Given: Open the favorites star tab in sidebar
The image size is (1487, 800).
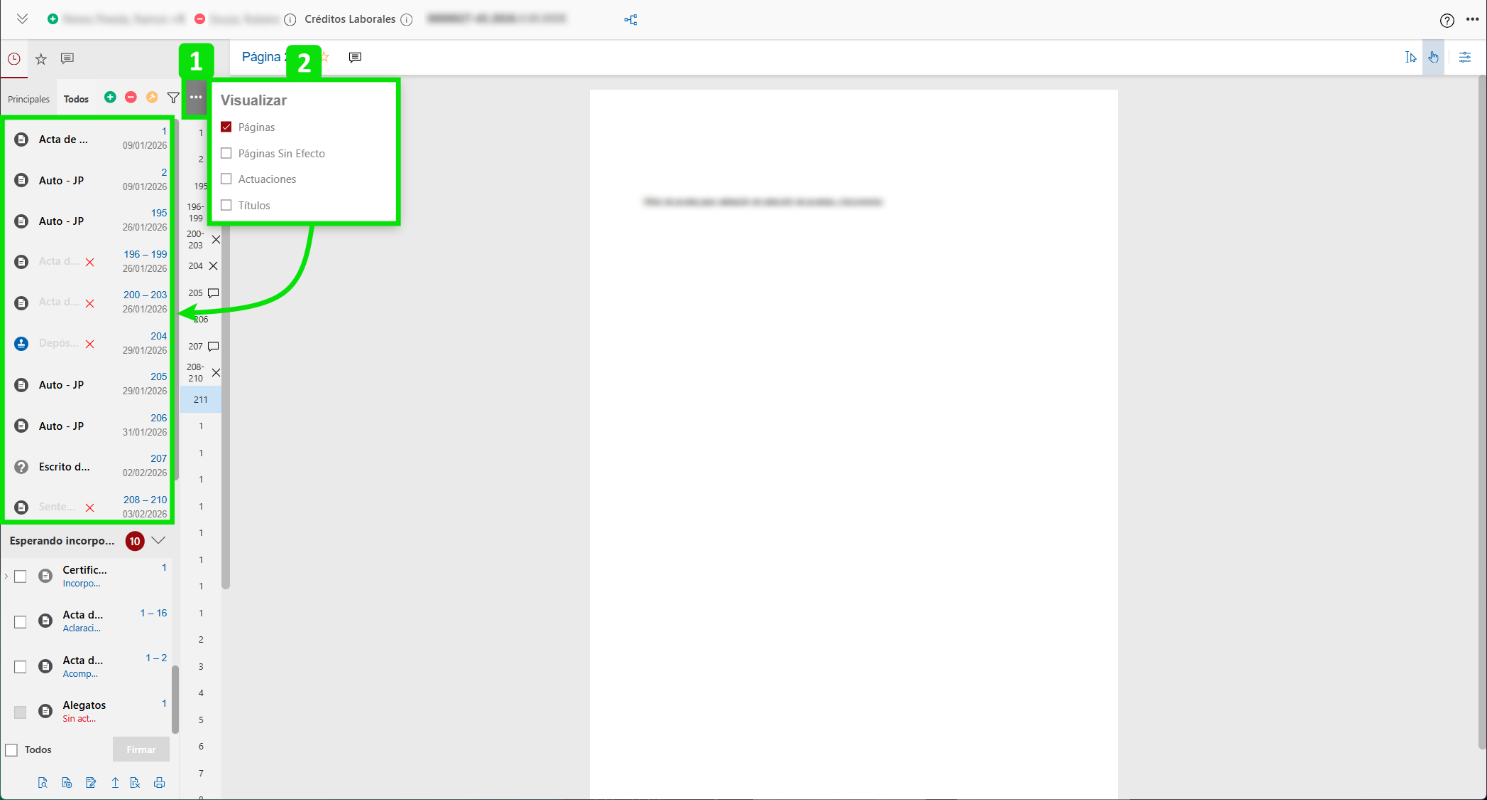Looking at the screenshot, I should click(41, 59).
